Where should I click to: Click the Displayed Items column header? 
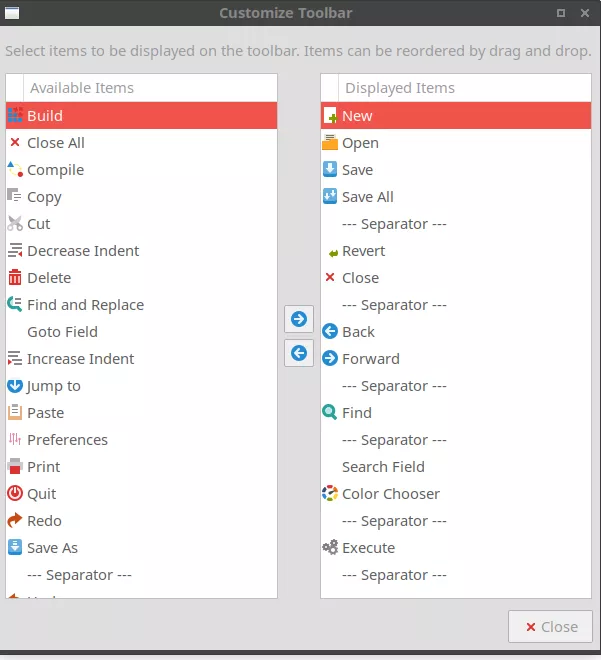pyautogui.click(x=400, y=88)
